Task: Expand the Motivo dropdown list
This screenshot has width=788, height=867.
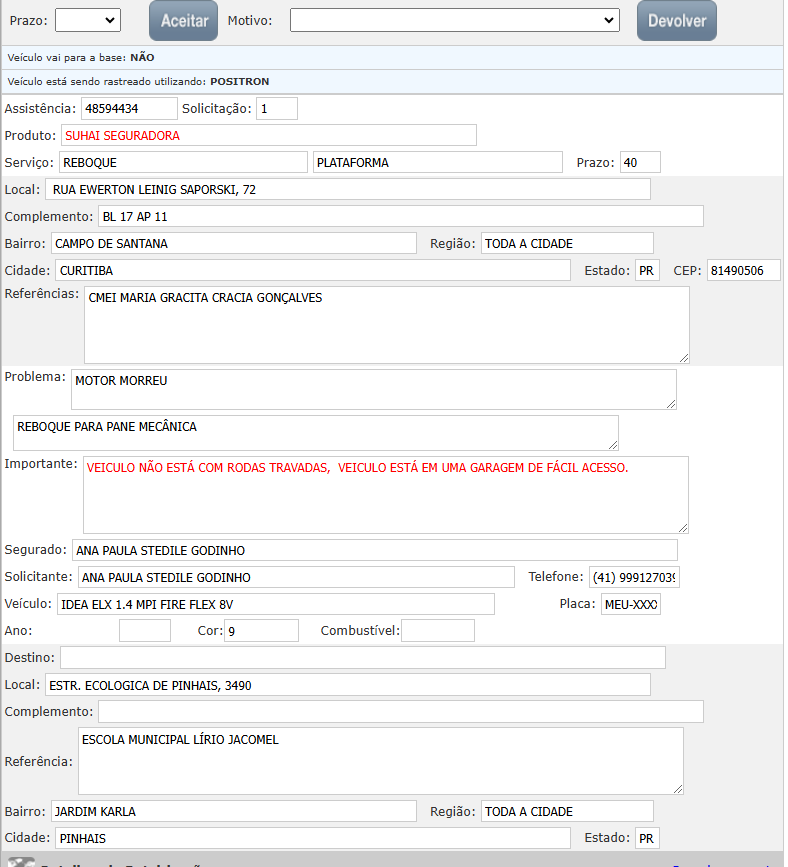Action: coord(455,20)
